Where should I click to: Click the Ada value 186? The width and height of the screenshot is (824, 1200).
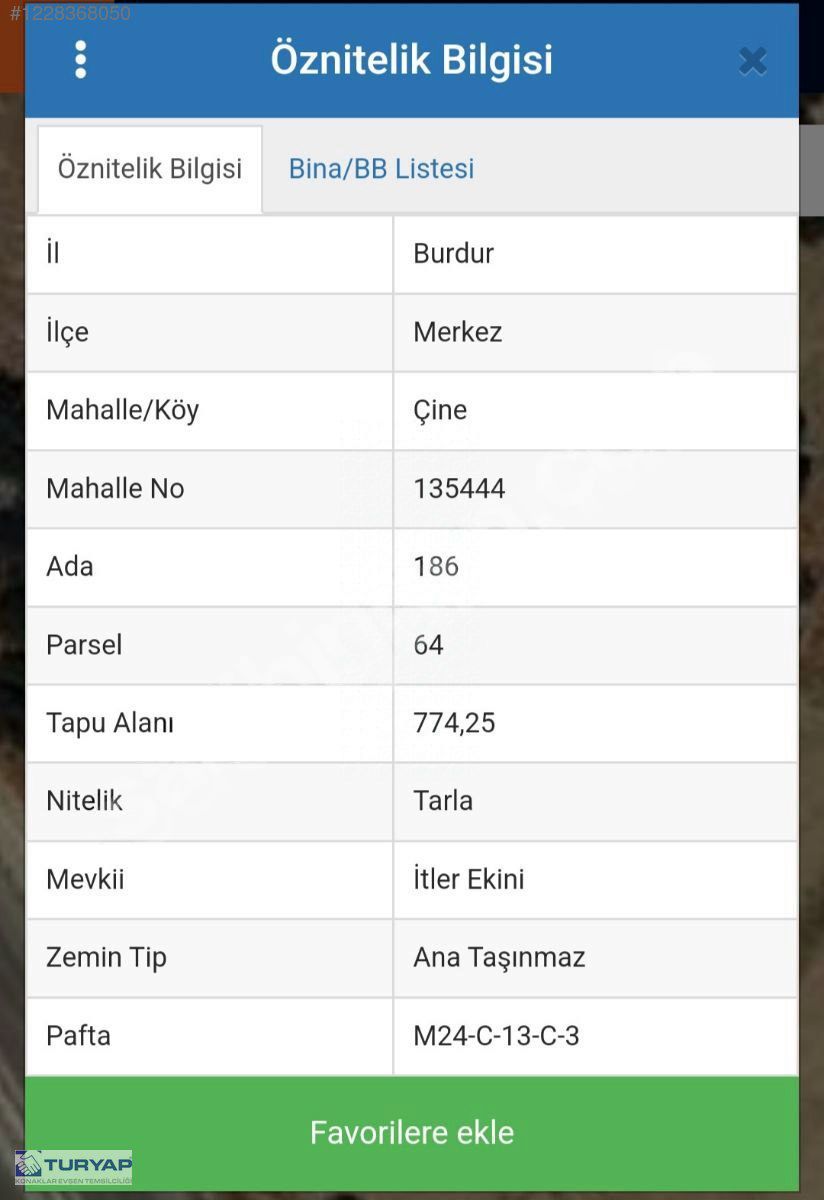tap(436, 566)
